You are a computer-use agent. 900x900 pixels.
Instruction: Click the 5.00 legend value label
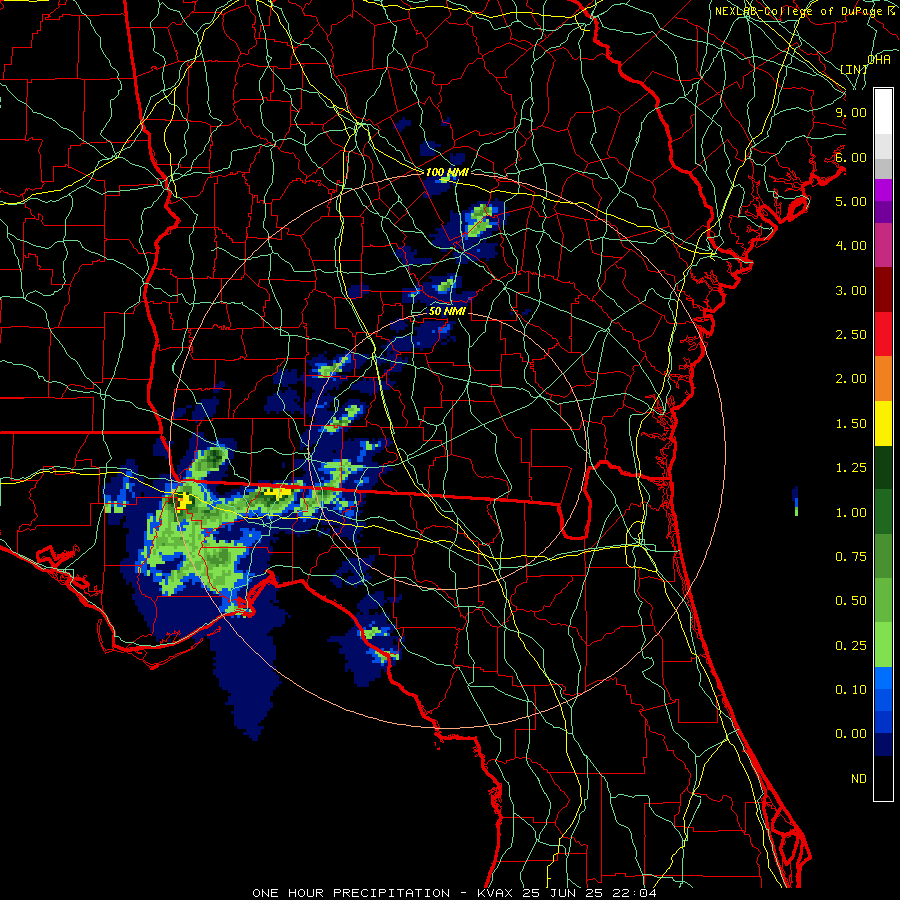click(x=851, y=201)
